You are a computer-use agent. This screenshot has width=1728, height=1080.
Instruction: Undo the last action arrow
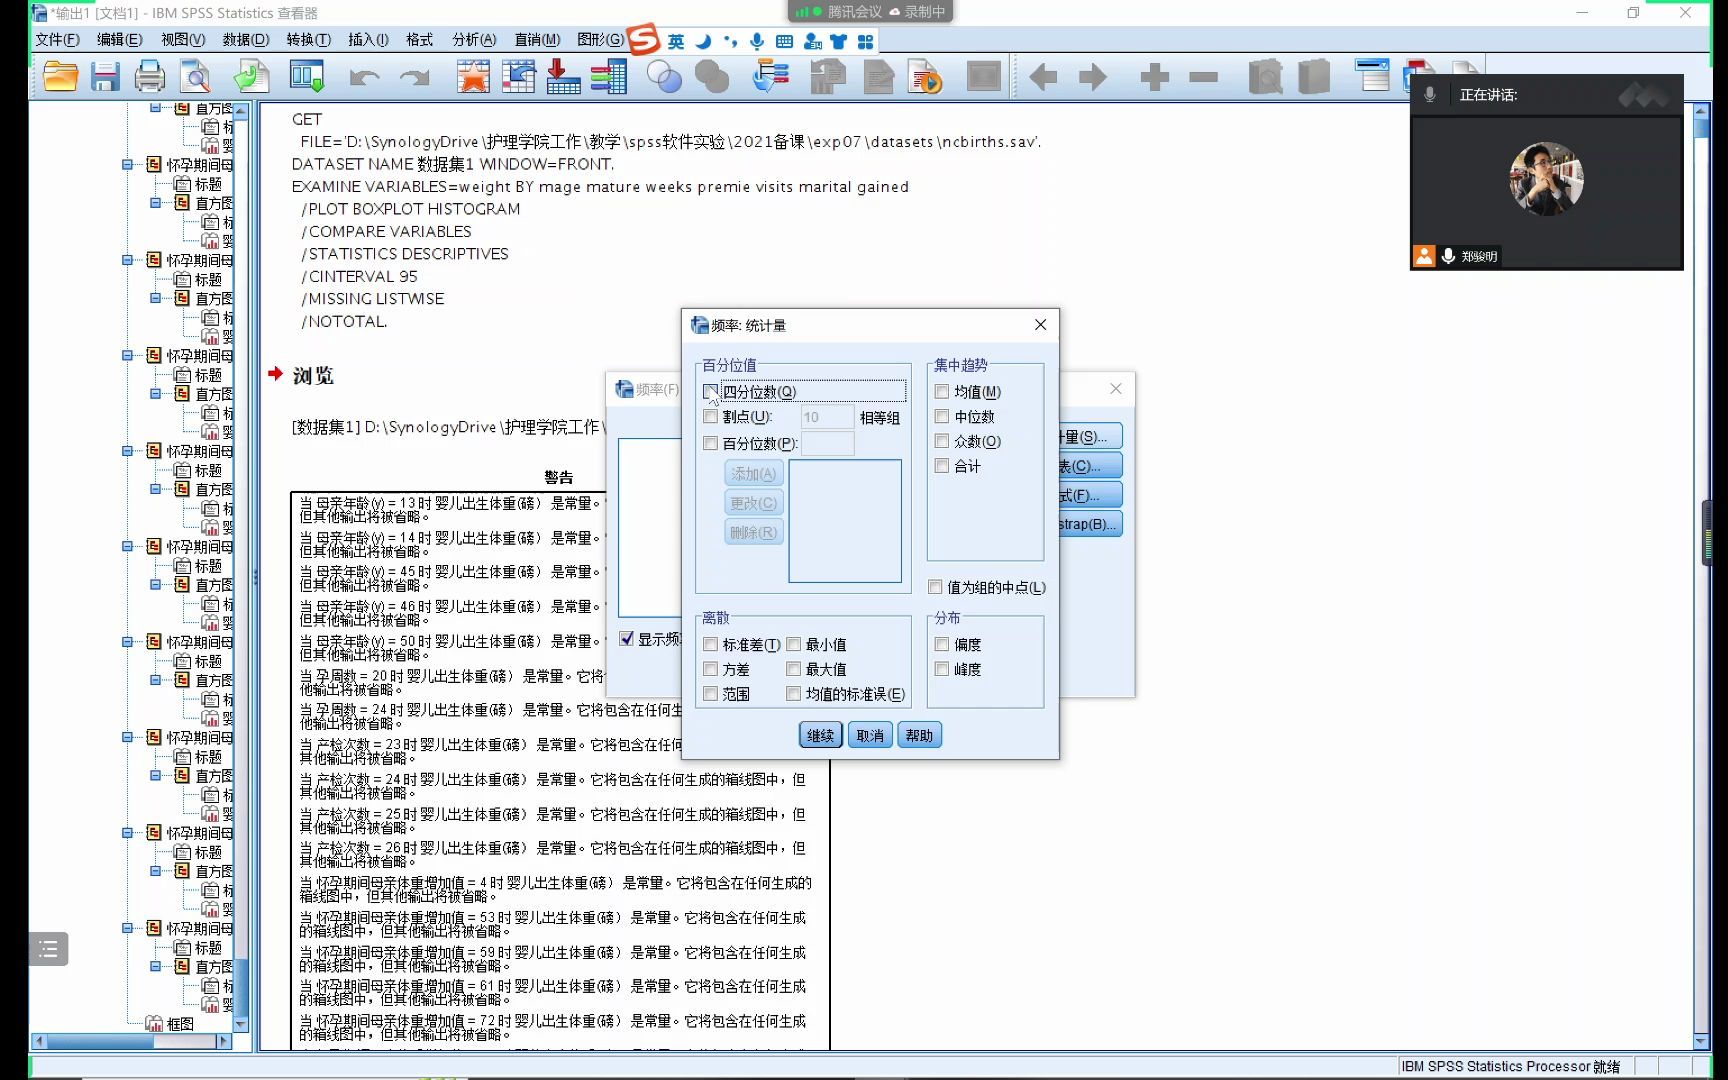click(364, 77)
